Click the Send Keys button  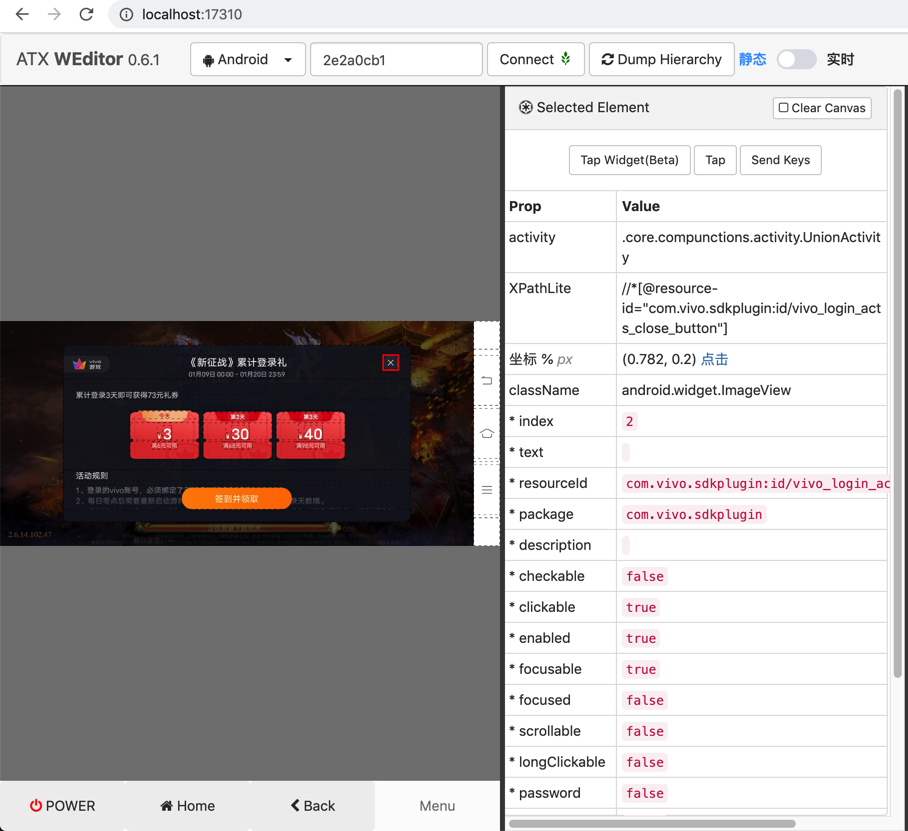(781, 160)
